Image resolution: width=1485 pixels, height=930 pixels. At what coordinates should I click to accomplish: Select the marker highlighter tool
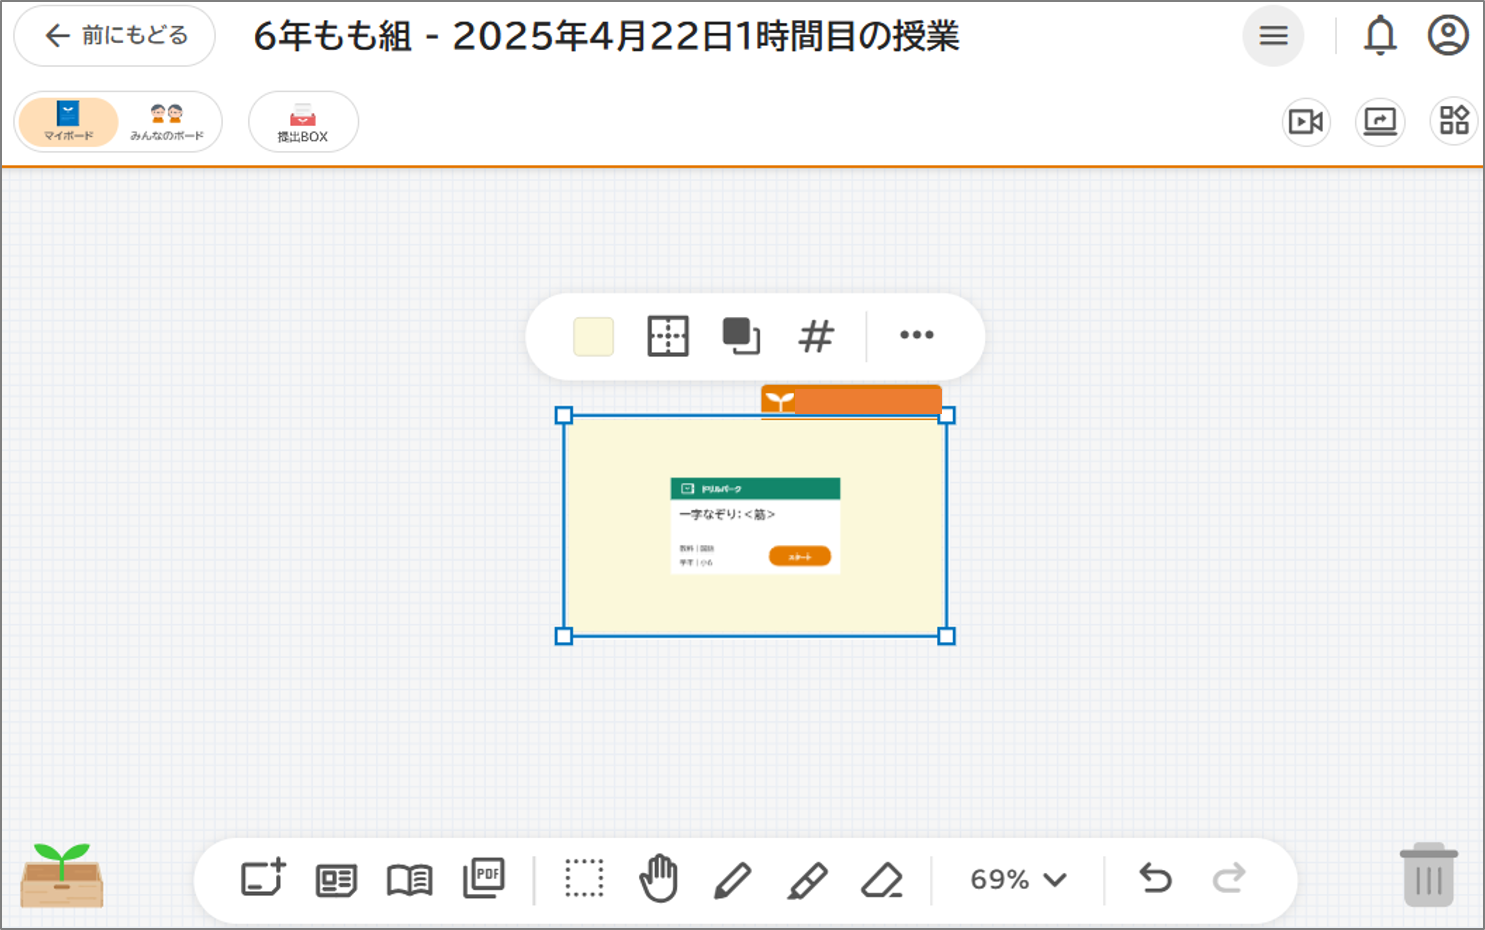point(807,880)
